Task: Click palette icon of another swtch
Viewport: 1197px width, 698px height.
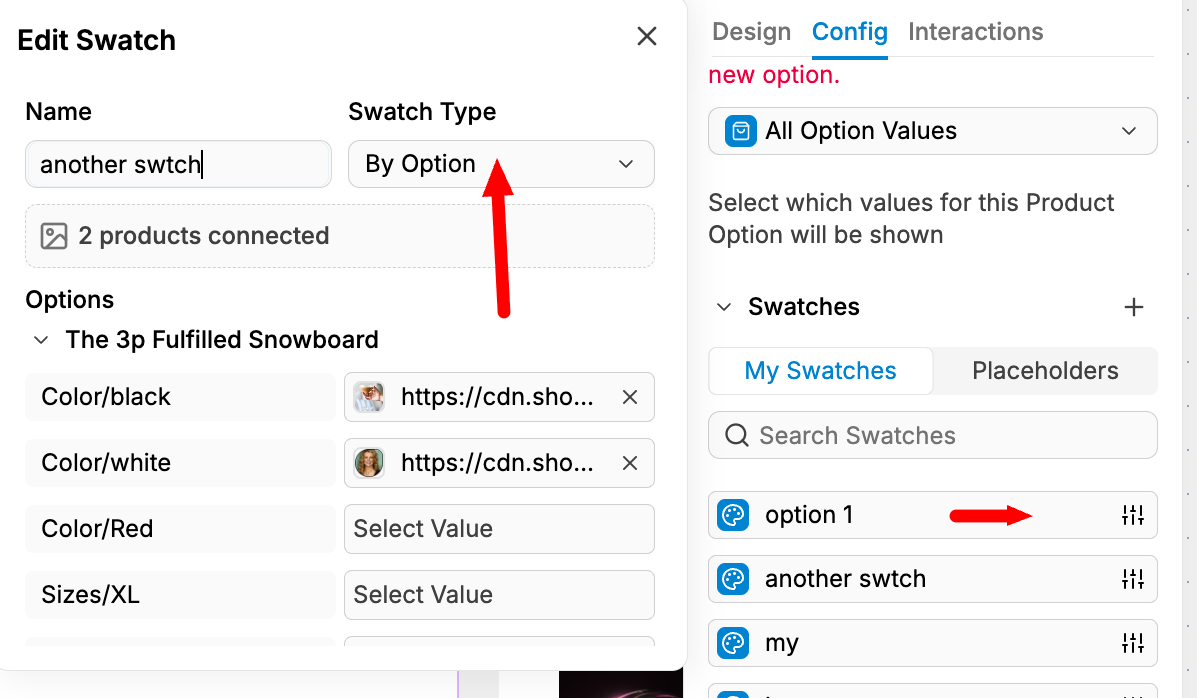Action: coord(733,580)
